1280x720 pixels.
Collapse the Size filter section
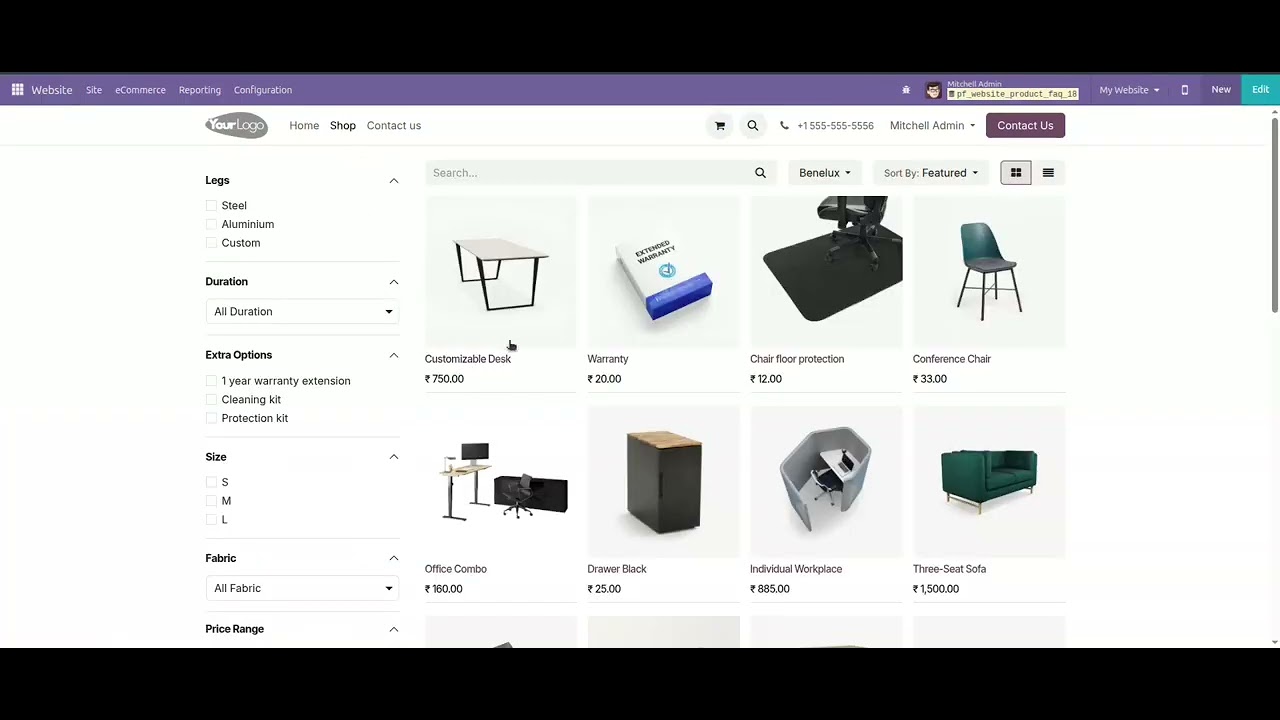click(394, 457)
